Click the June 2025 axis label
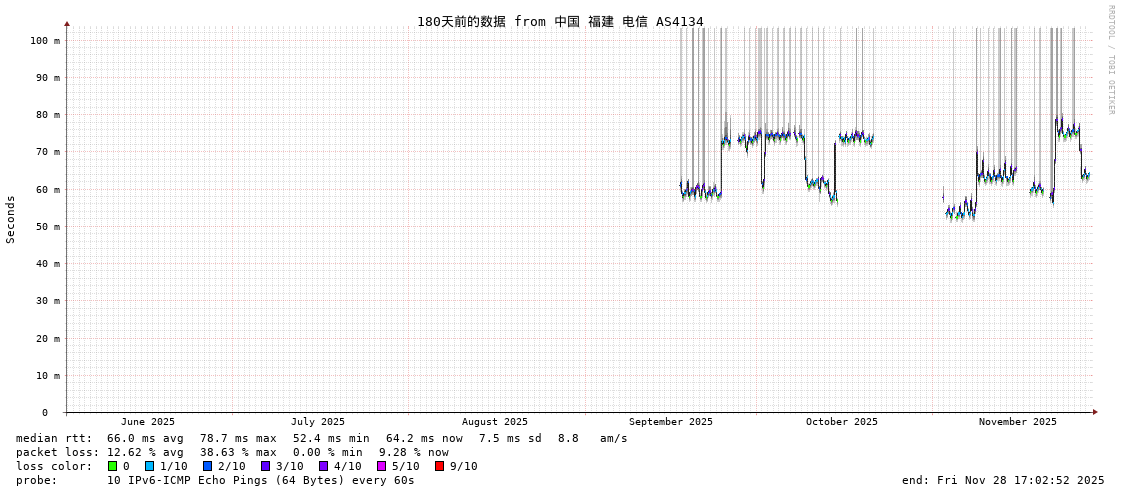1121x494 pixels. coord(147,422)
